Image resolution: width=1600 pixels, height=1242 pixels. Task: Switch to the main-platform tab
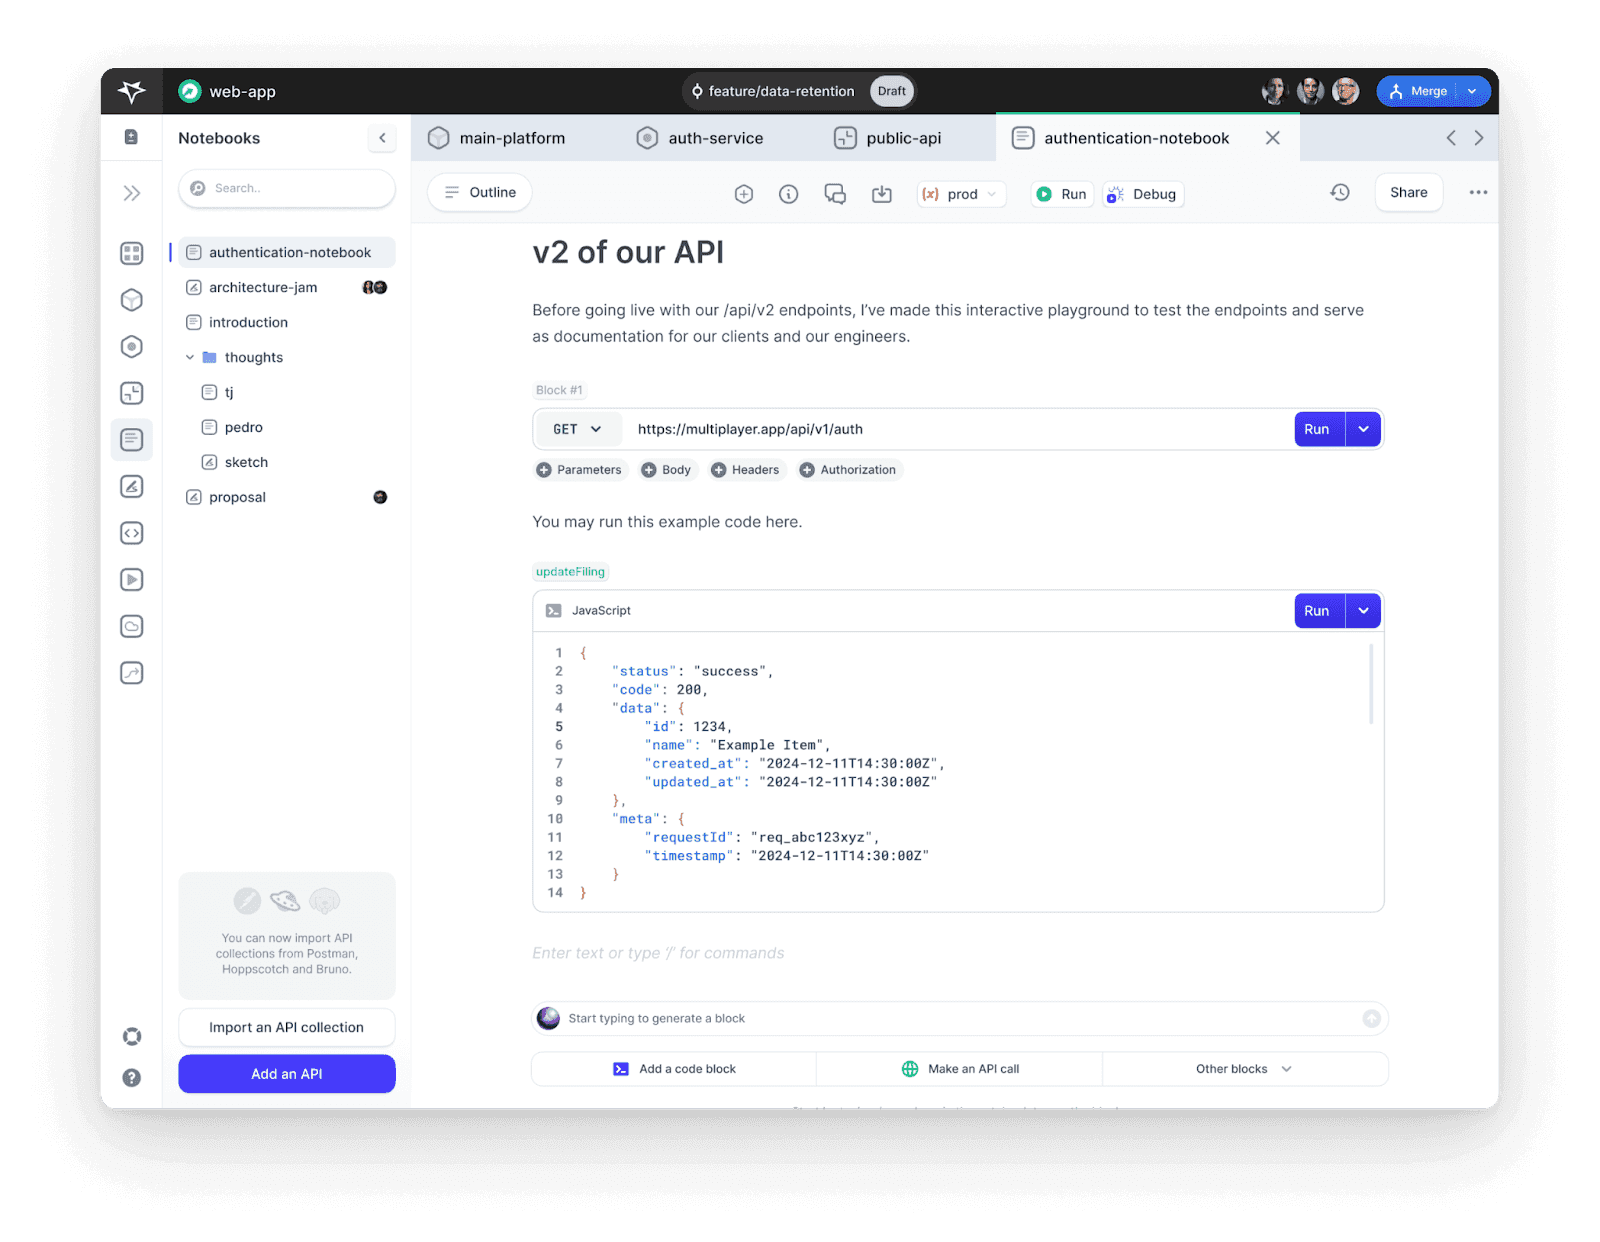point(497,138)
